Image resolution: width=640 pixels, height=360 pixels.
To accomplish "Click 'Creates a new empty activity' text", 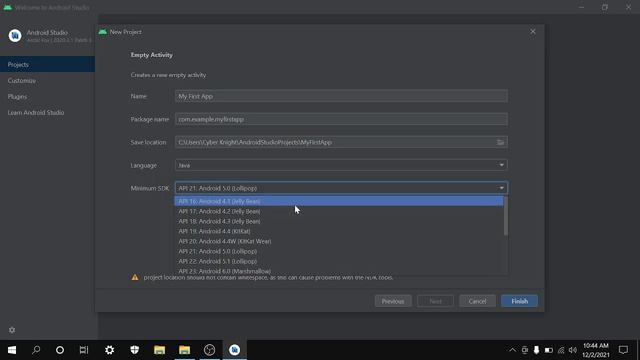I will (x=168, y=75).
